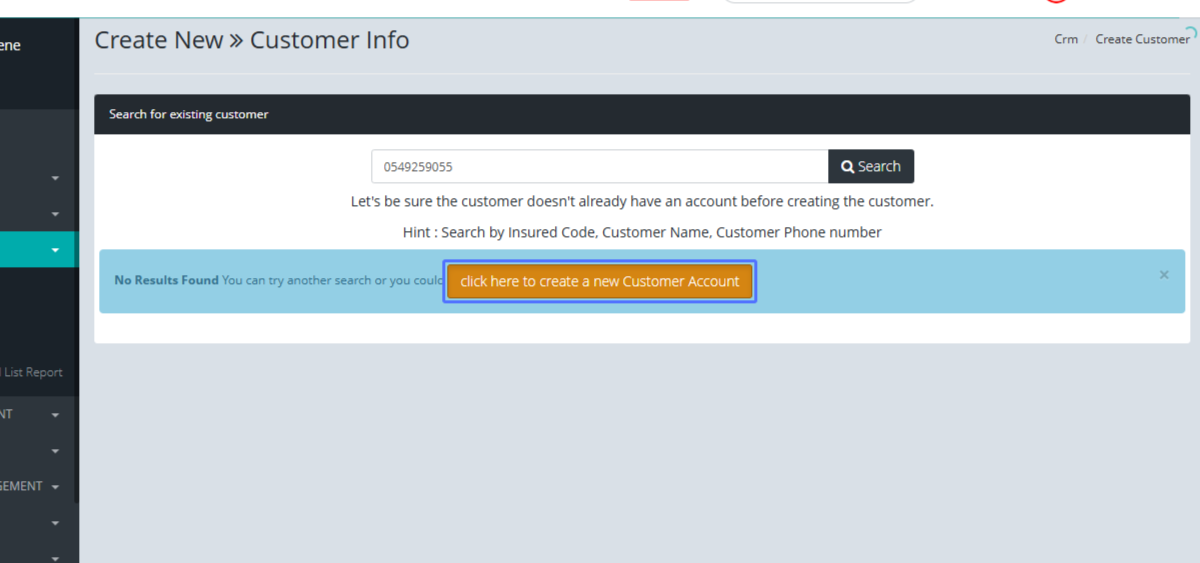Focus the customer search field with 0549259055
The width and height of the screenshot is (1200, 563).
[x=599, y=167]
